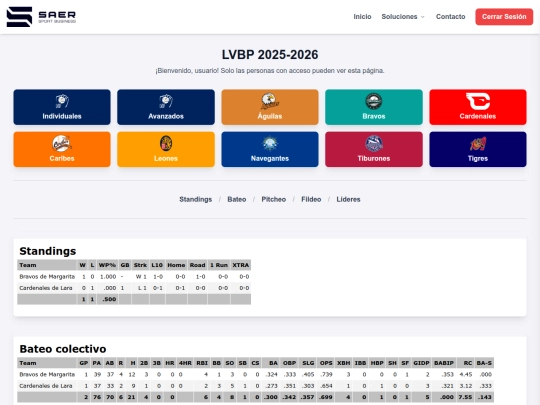Viewport: 540px width, 405px height.
Task: Click the 1.000 WP% value for Bravos
Action: click(x=108, y=277)
